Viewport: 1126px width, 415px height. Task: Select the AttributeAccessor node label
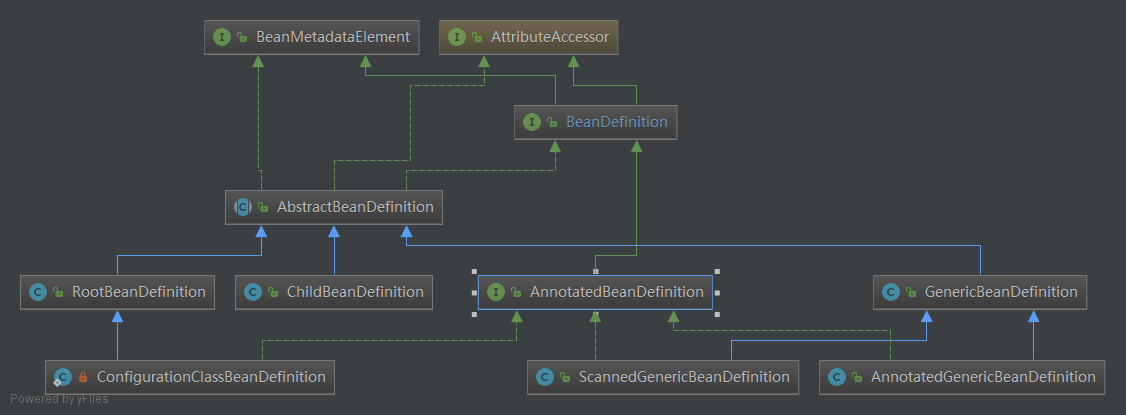pos(548,37)
